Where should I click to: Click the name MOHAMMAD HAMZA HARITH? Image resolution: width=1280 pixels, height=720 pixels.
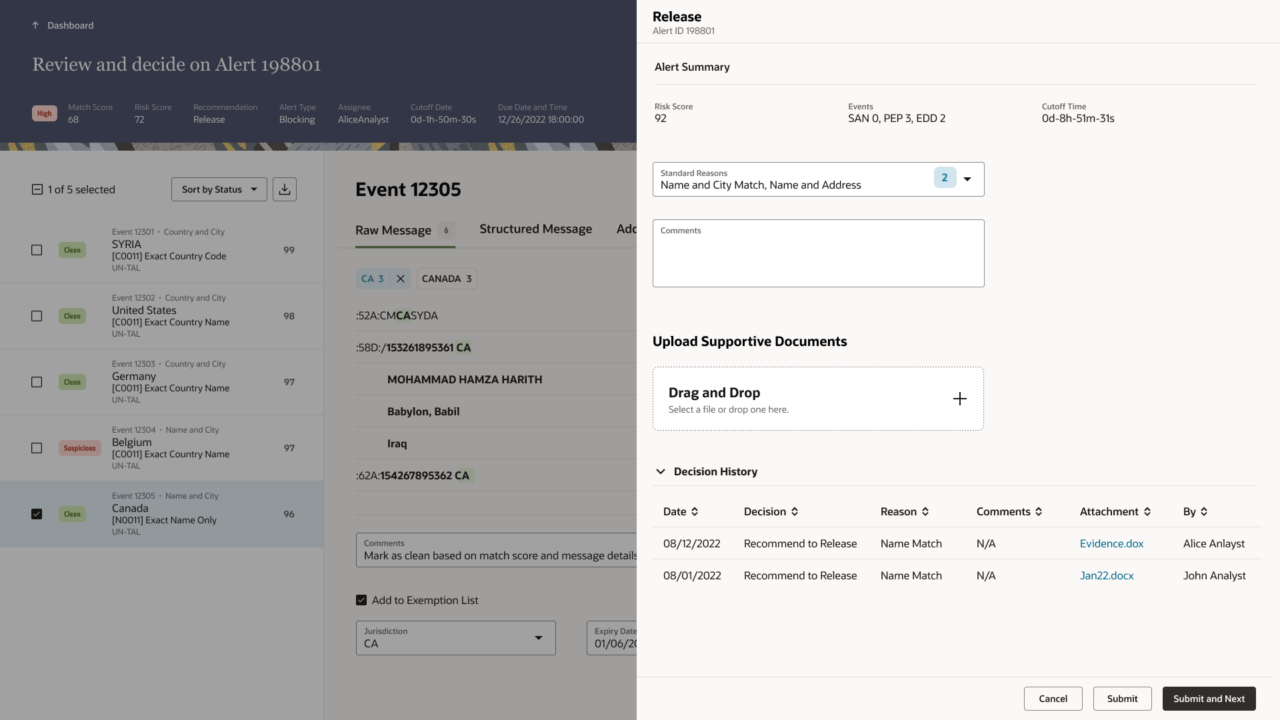(x=464, y=380)
